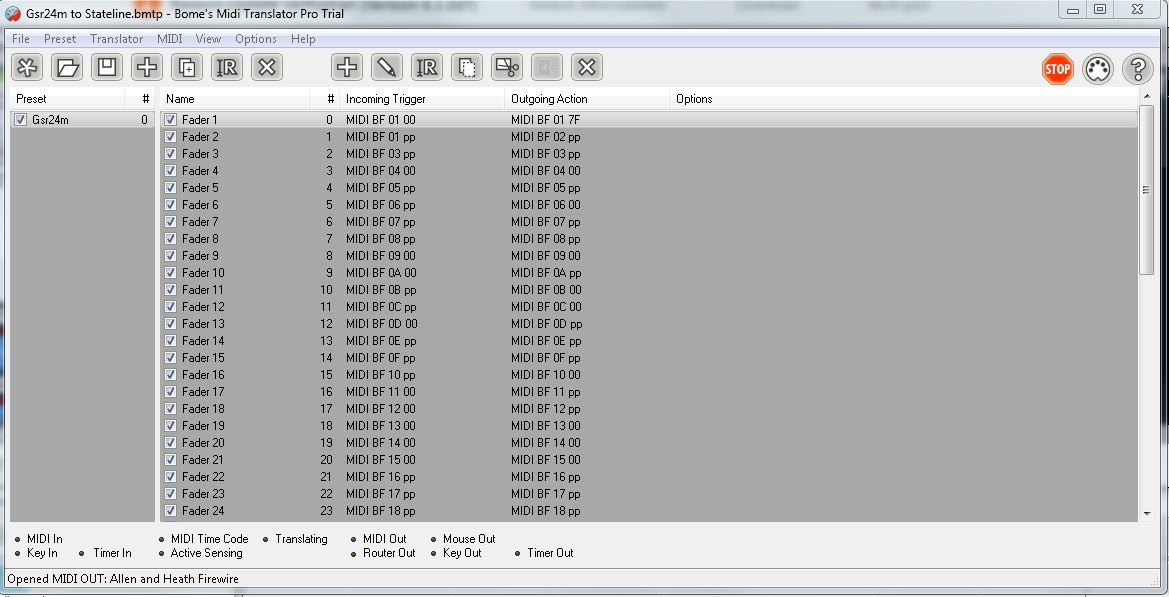The image size is (1169, 597).
Task: Click the translator list scroll down arrow
Action: (1146, 513)
